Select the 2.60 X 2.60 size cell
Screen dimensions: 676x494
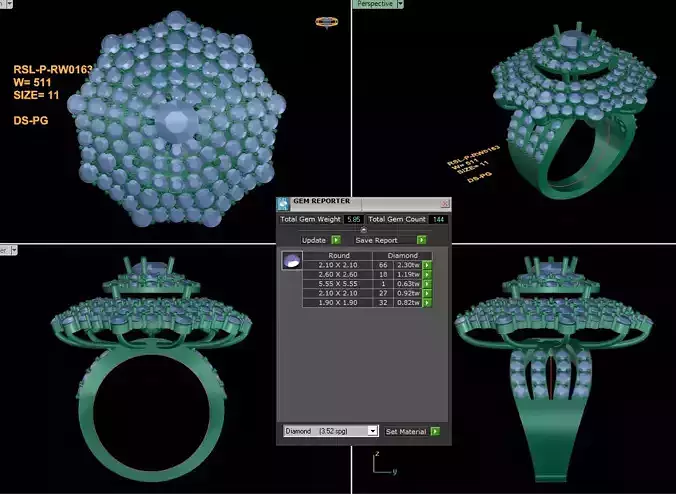338,274
